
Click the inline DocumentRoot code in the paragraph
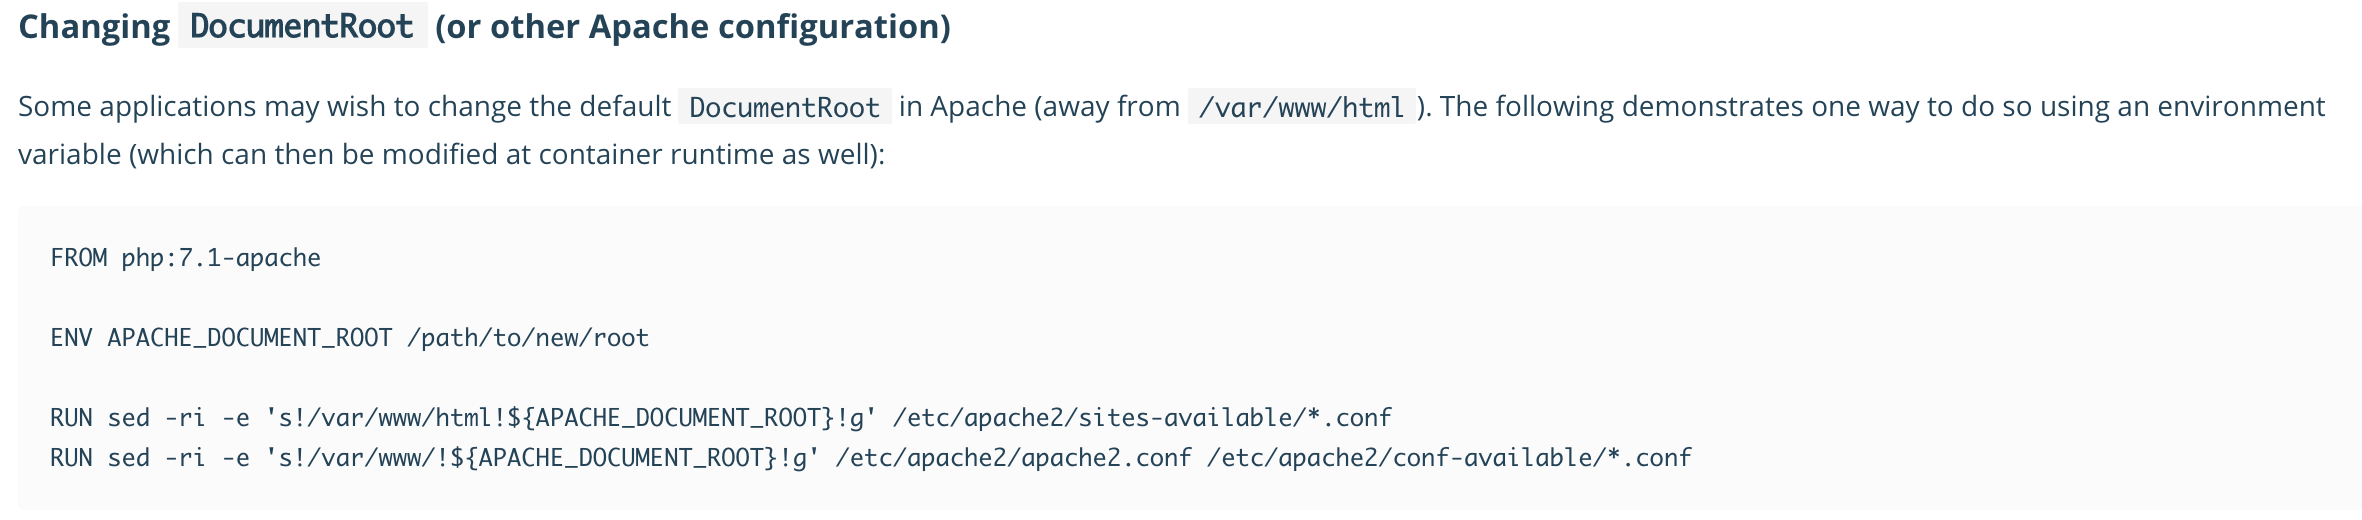click(784, 107)
